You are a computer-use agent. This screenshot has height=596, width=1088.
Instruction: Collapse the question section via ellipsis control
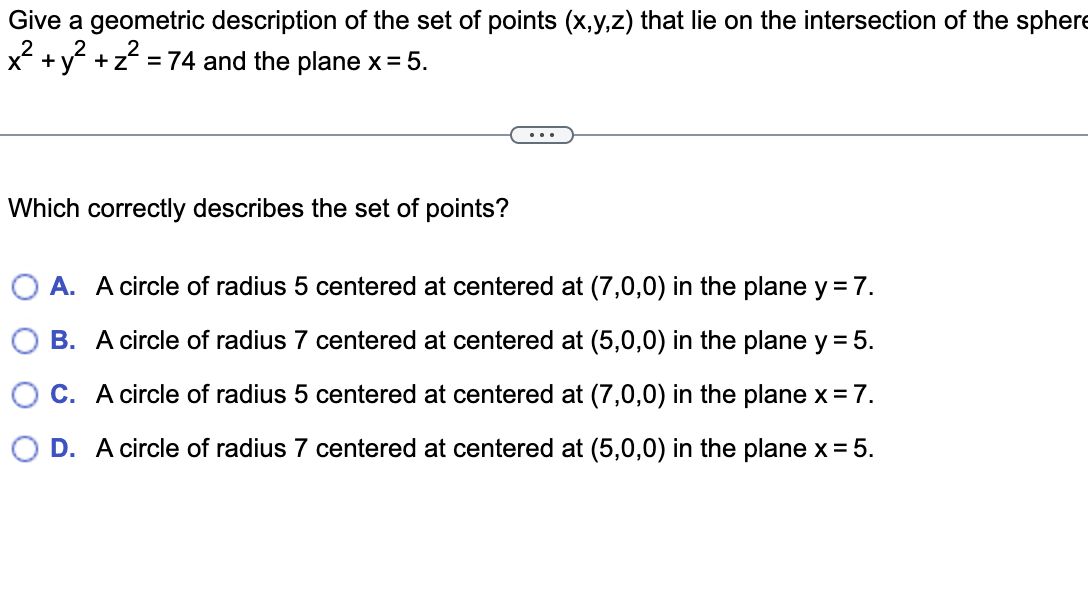[542, 134]
